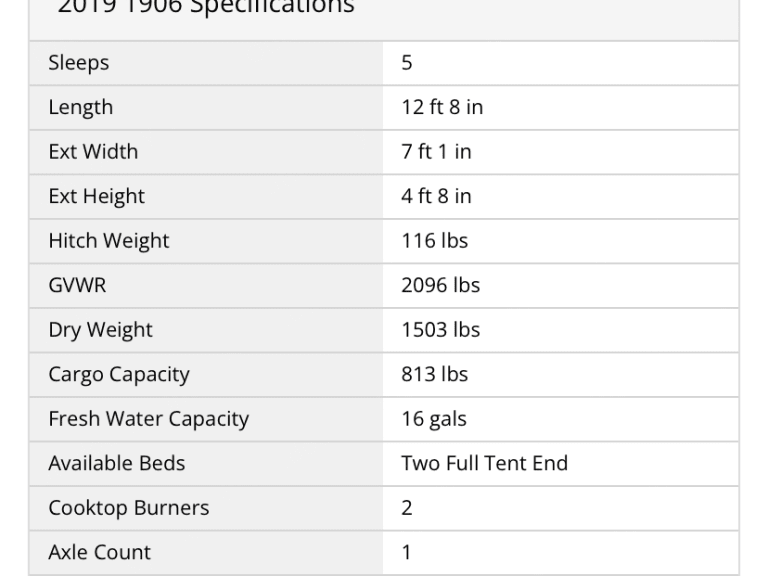
Task: Click the Cargo Capacity label
Action: click(x=119, y=374)
